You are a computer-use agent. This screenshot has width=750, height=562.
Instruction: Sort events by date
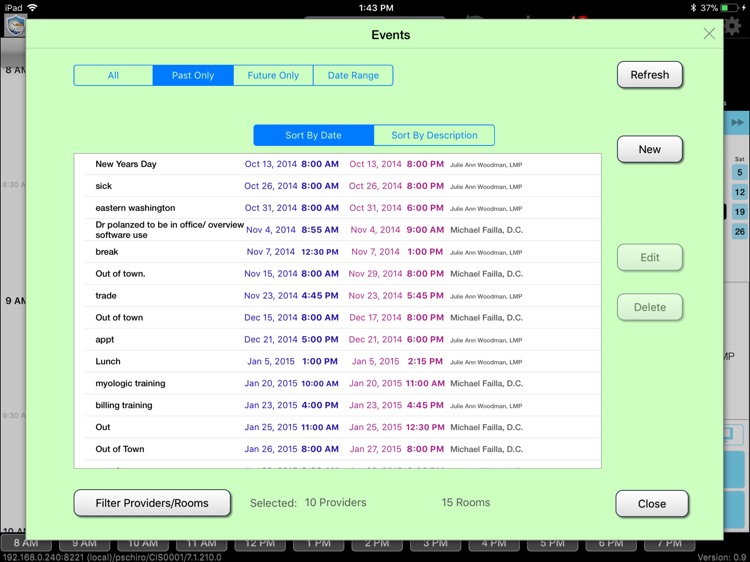pyautogui.click(x=313, y=135)
